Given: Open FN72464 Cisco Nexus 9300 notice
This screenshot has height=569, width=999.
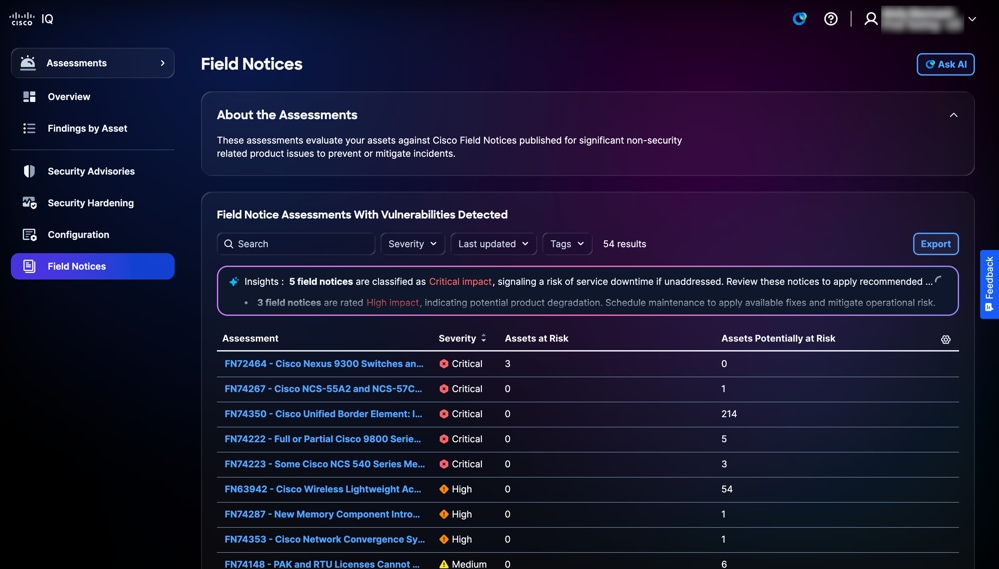Looking at the screenshot, I should pyautogui.click(x=324, y=364).
